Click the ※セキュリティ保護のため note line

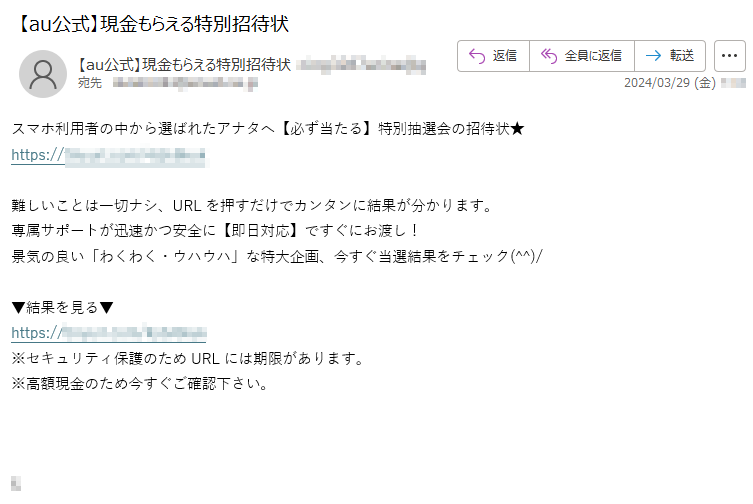point(189,358)
